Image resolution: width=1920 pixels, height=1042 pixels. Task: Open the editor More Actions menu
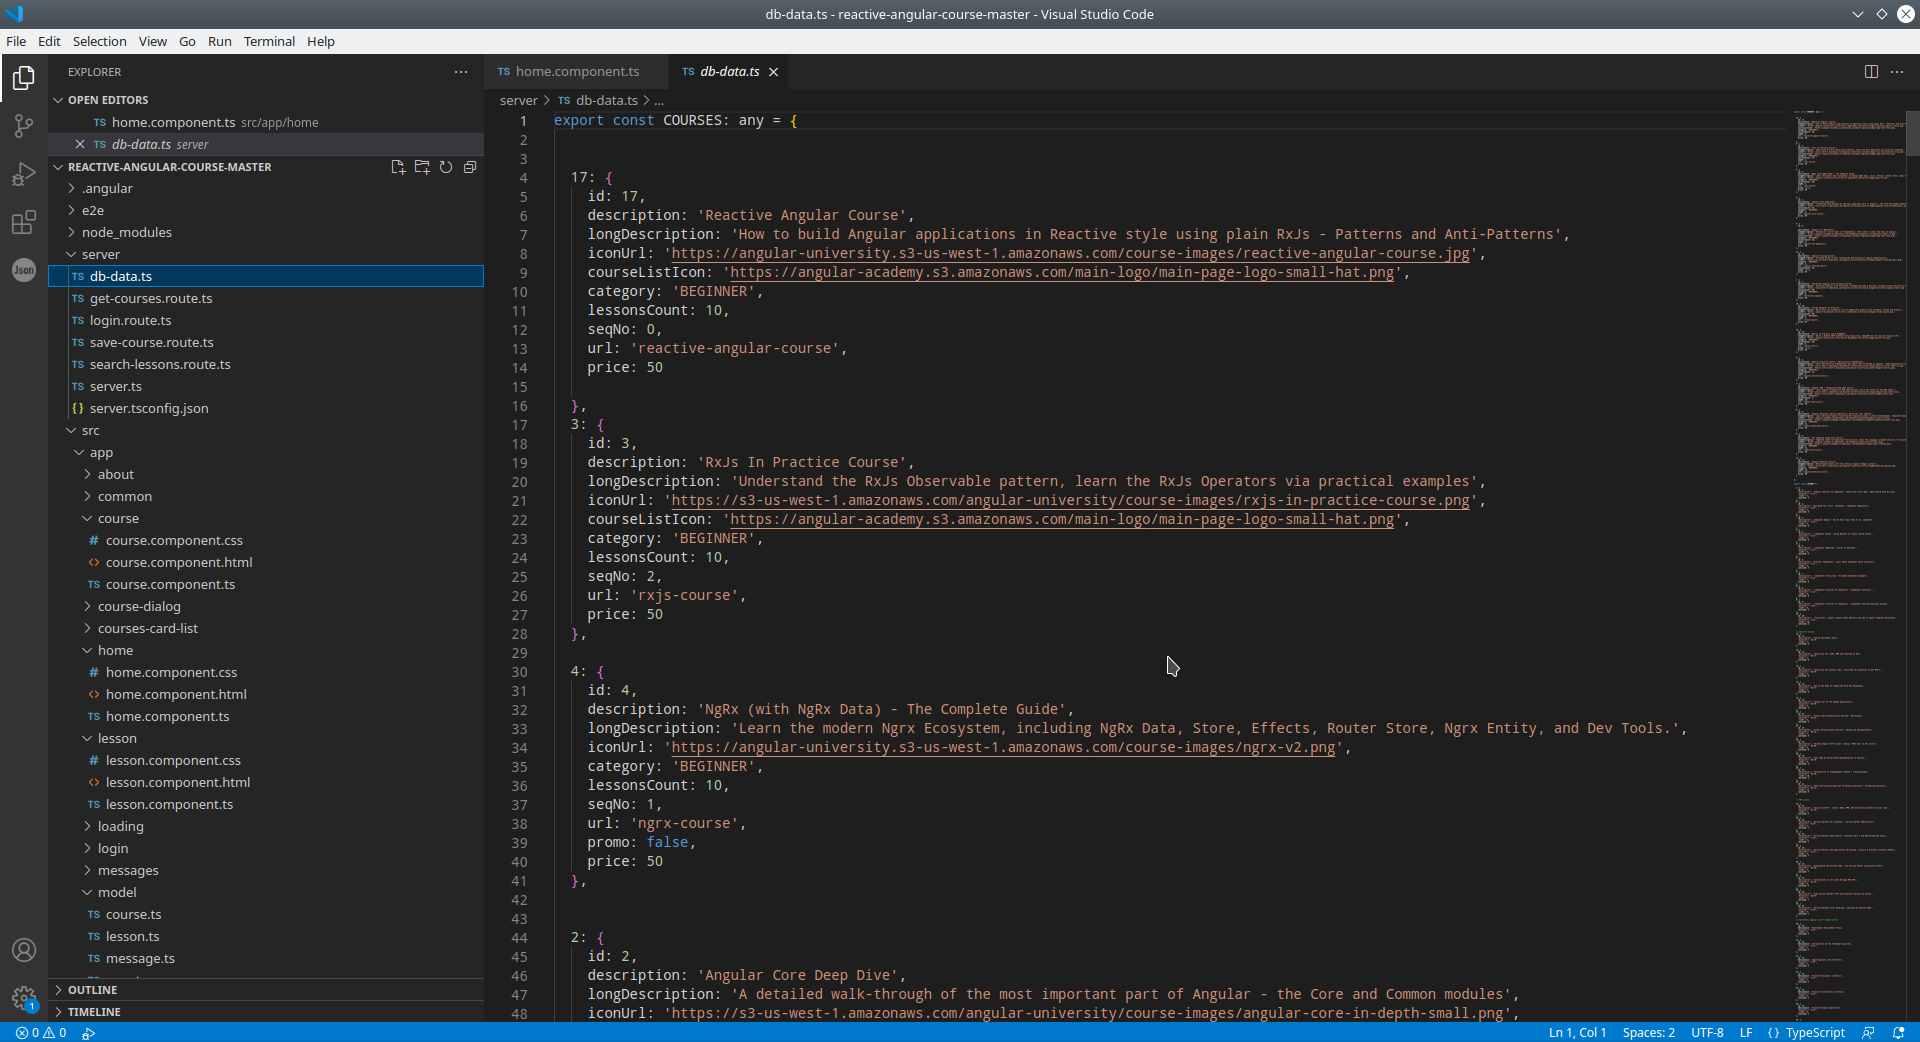[1897, 72]
